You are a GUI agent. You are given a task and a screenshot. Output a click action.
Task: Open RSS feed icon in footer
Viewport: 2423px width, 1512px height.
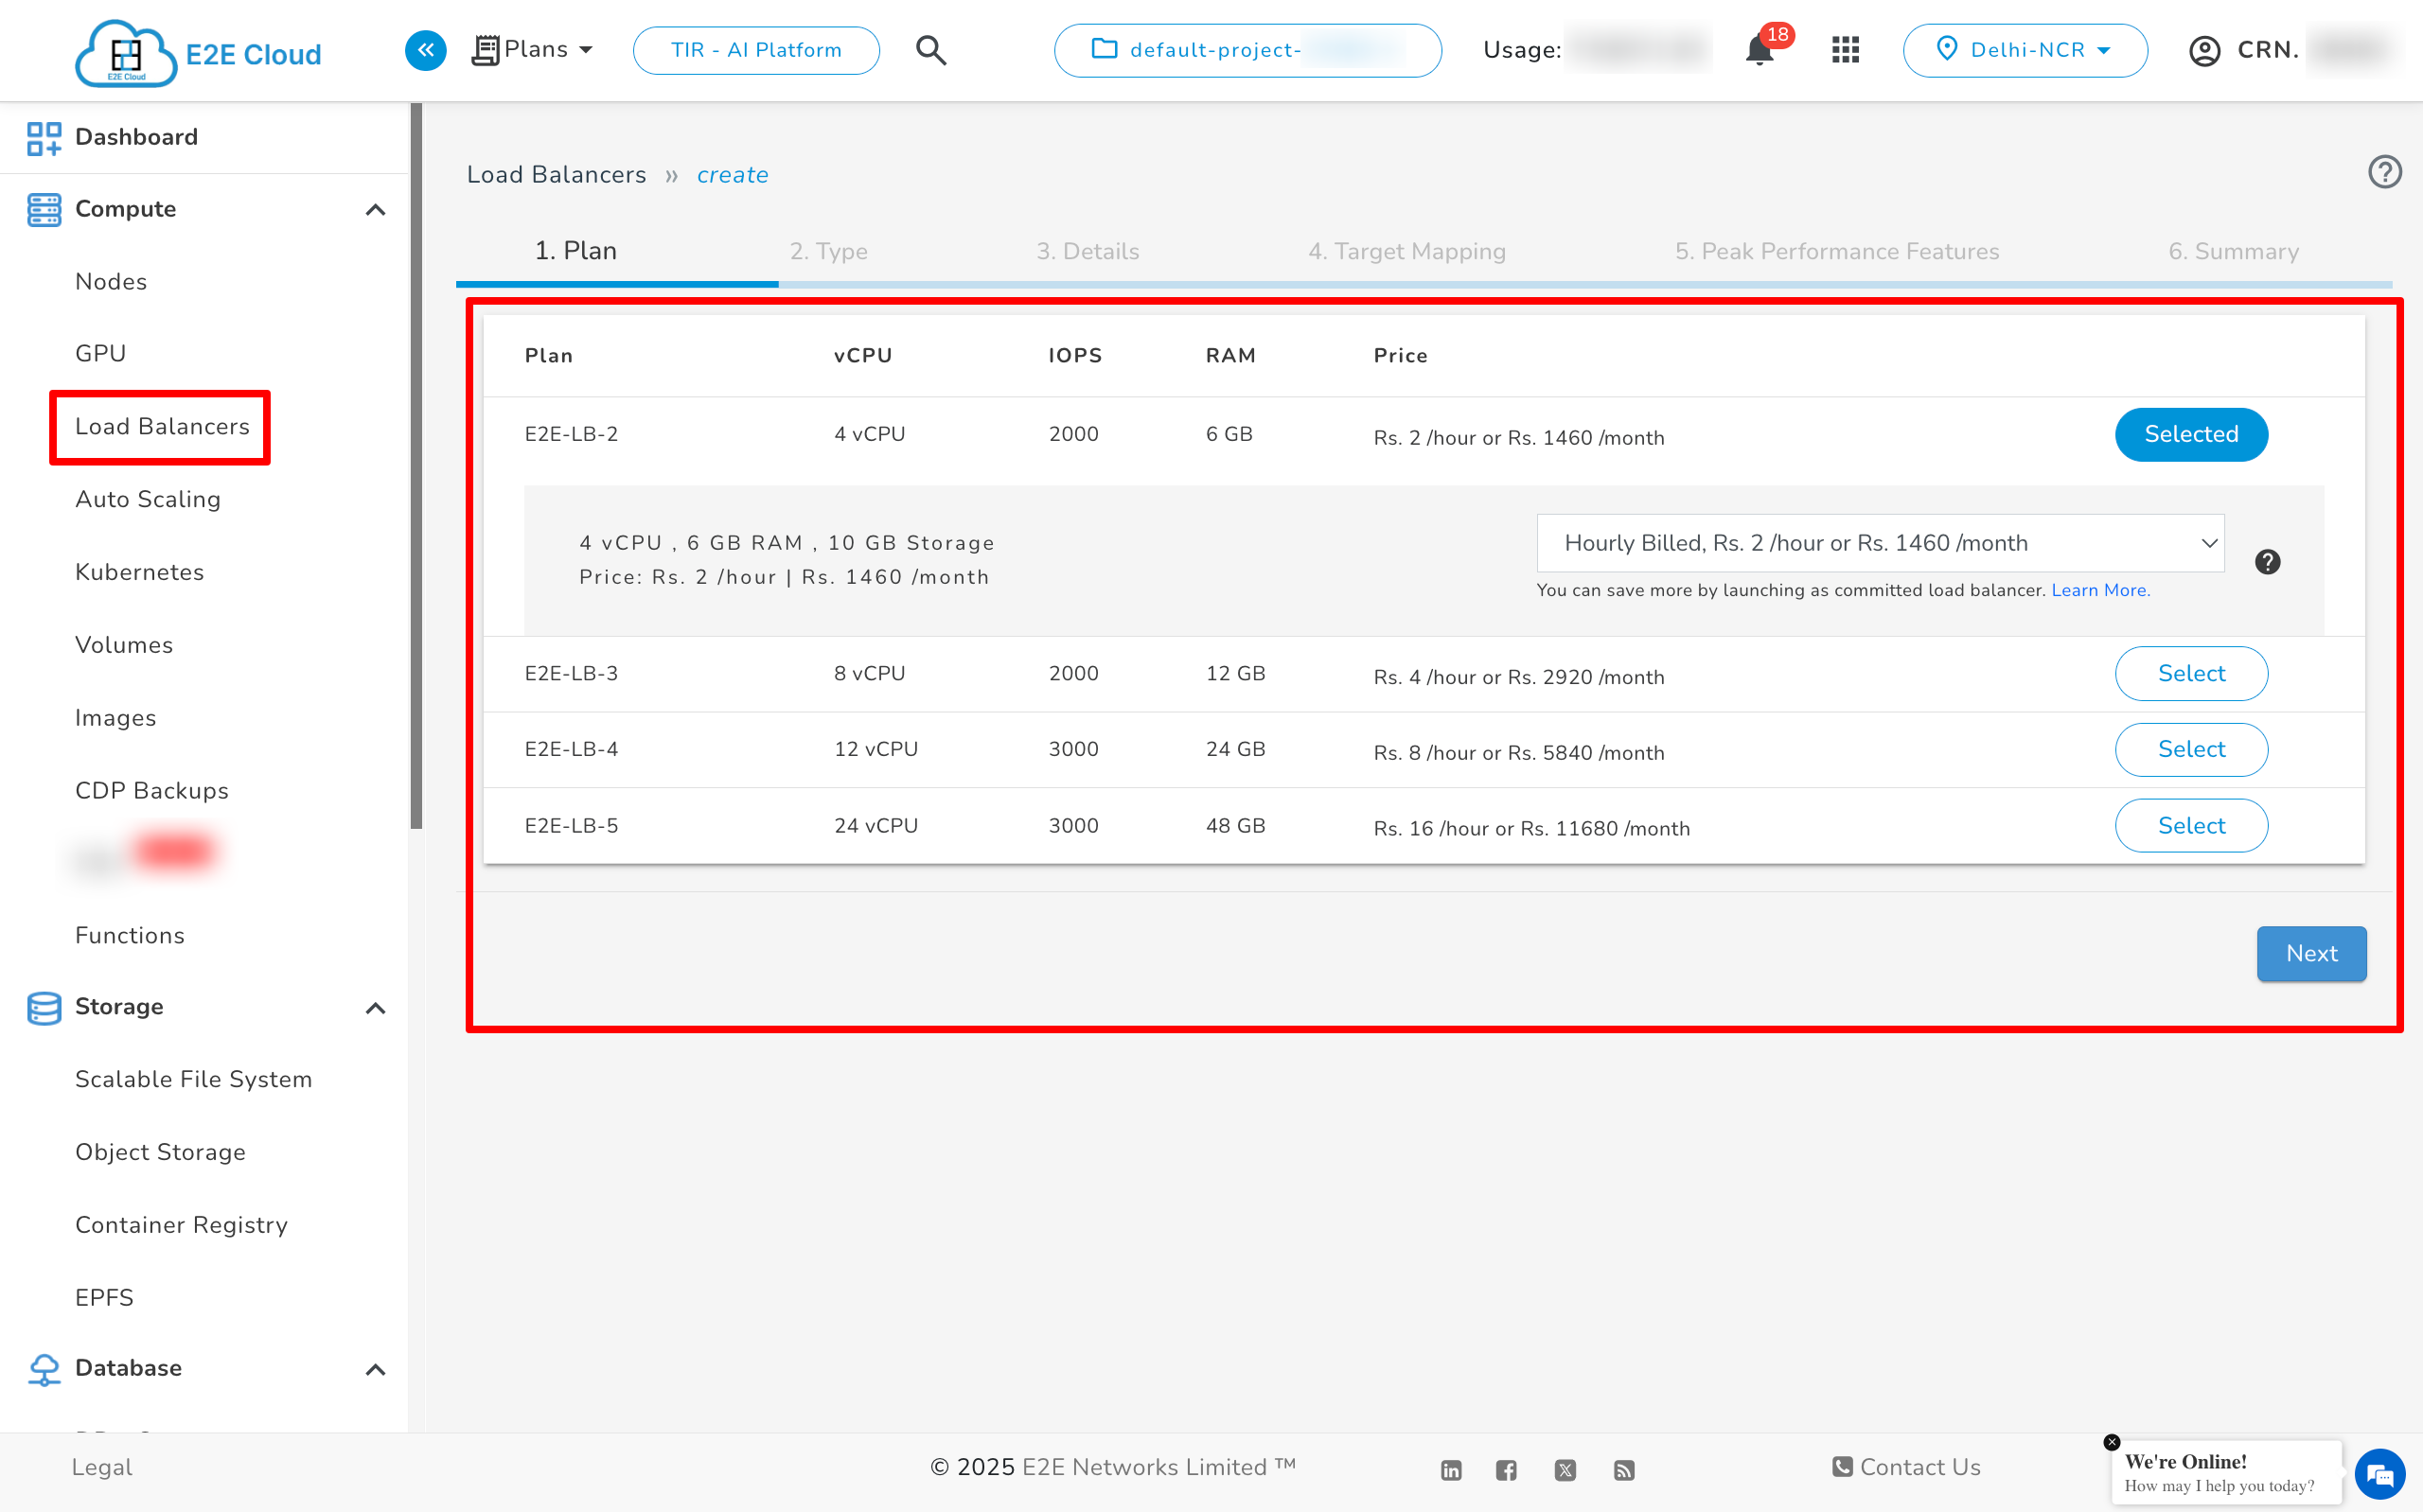click(x=1623, y=1469)
